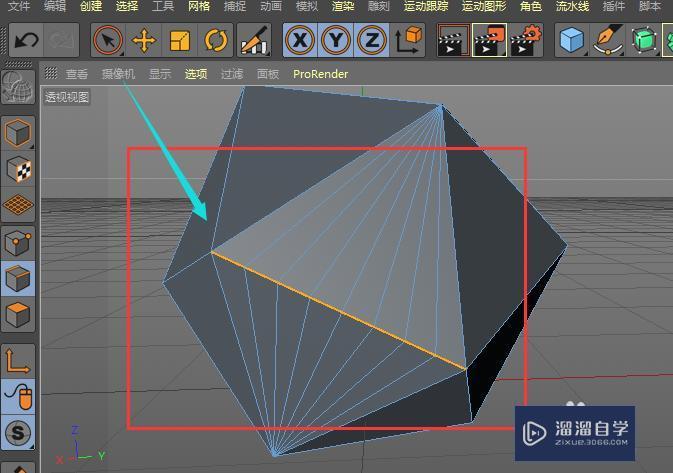The image size is (673, 473).
Task: Open the 动画 (Animate) menu
Action: (x=271, y=6)
